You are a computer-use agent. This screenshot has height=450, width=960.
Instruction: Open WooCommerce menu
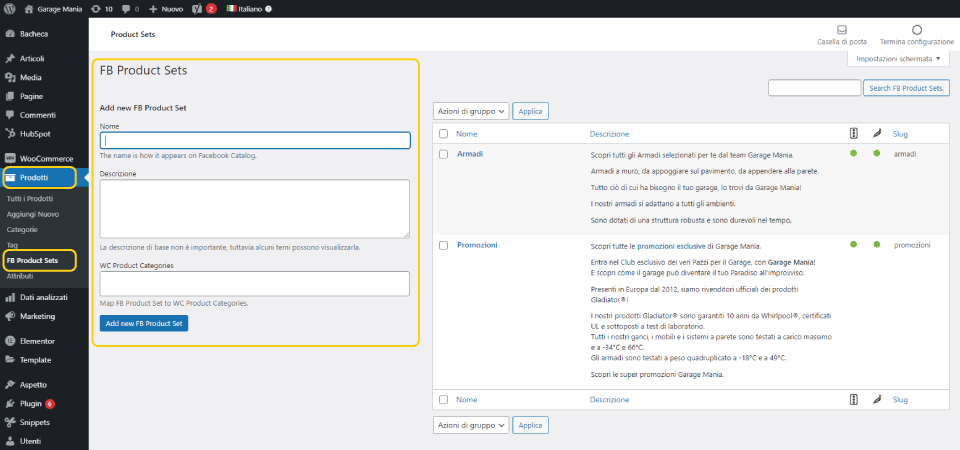(x=46, y=159)
